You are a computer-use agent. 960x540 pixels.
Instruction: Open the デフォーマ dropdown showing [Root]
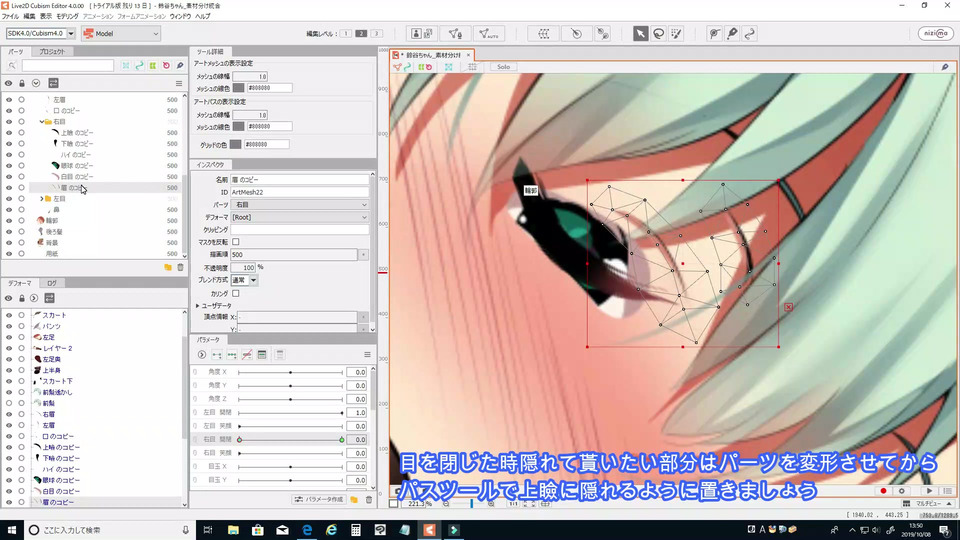300,217
